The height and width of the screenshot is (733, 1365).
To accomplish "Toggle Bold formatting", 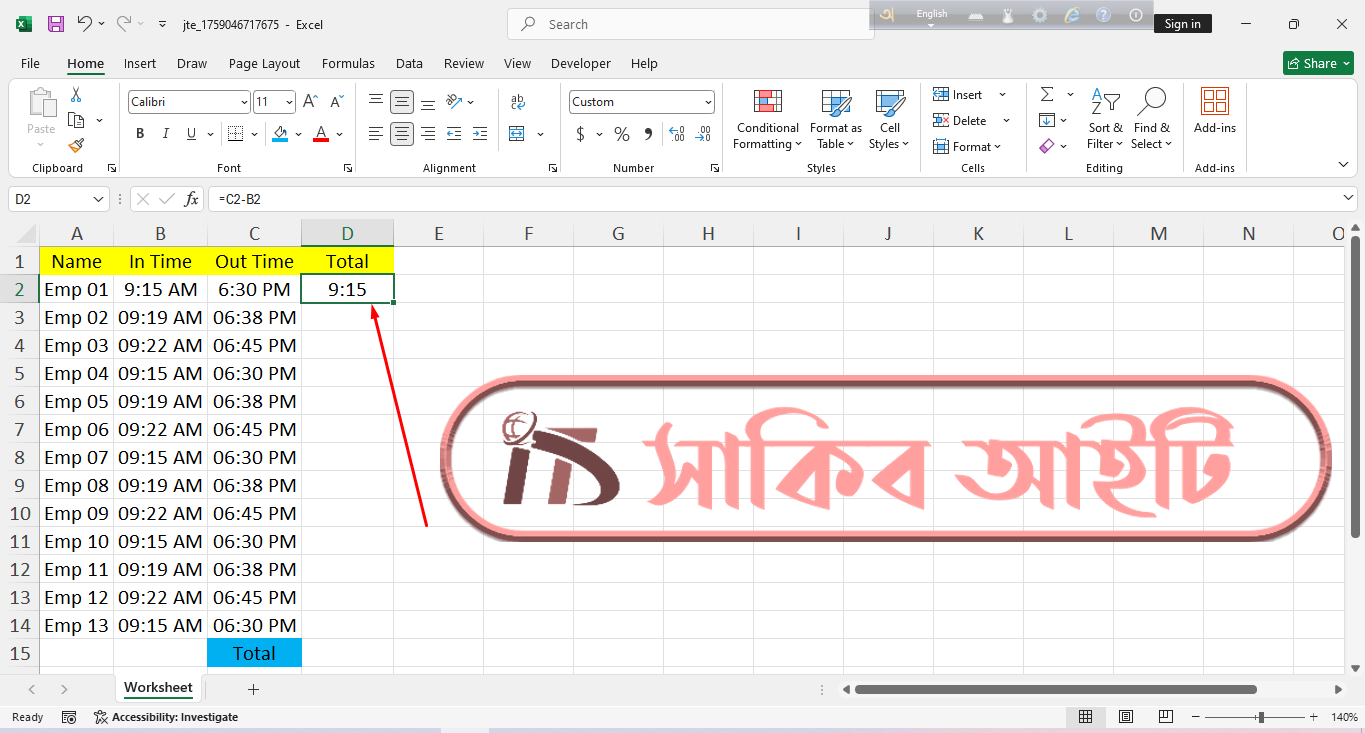I will pyautogui.click(x=140, y=134).
